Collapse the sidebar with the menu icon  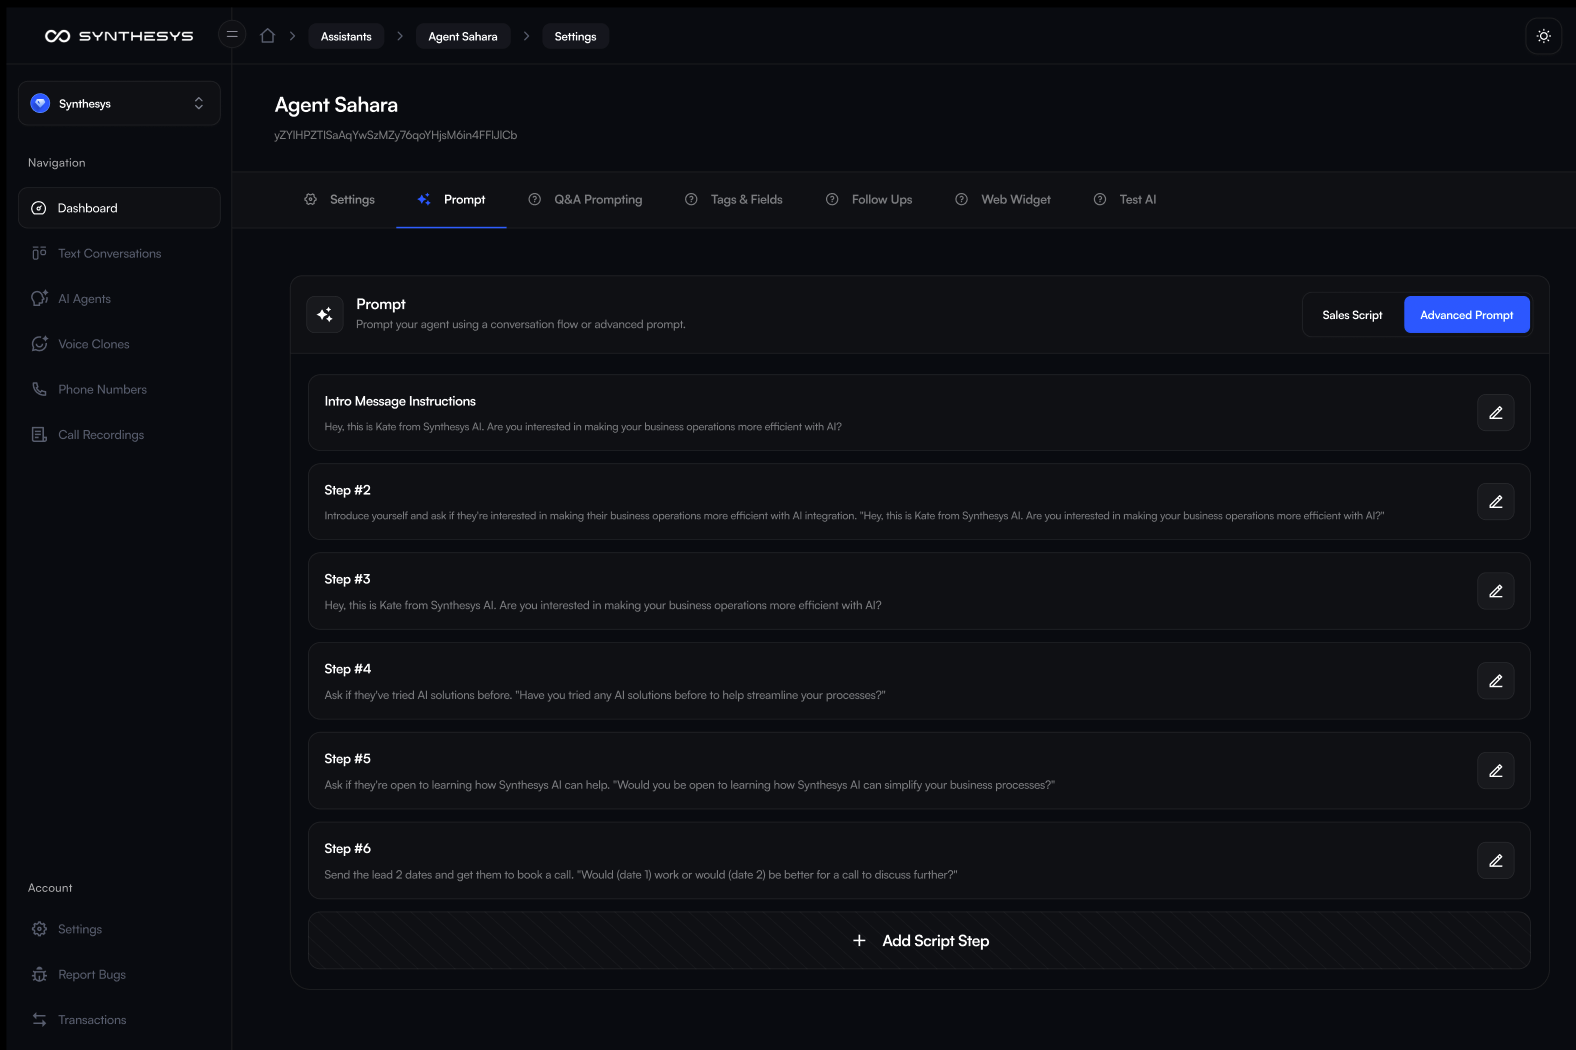(x=232, y=35)
